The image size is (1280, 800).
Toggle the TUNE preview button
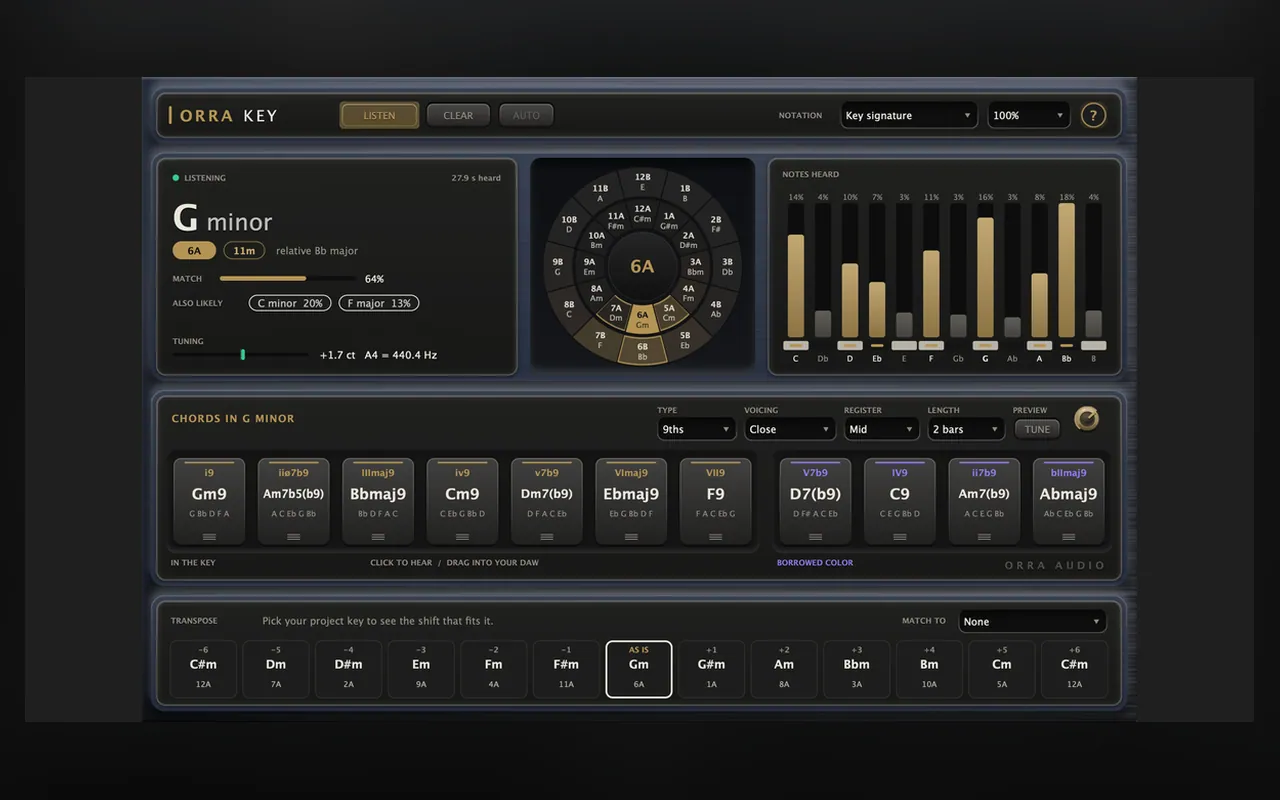[1037, 429]
